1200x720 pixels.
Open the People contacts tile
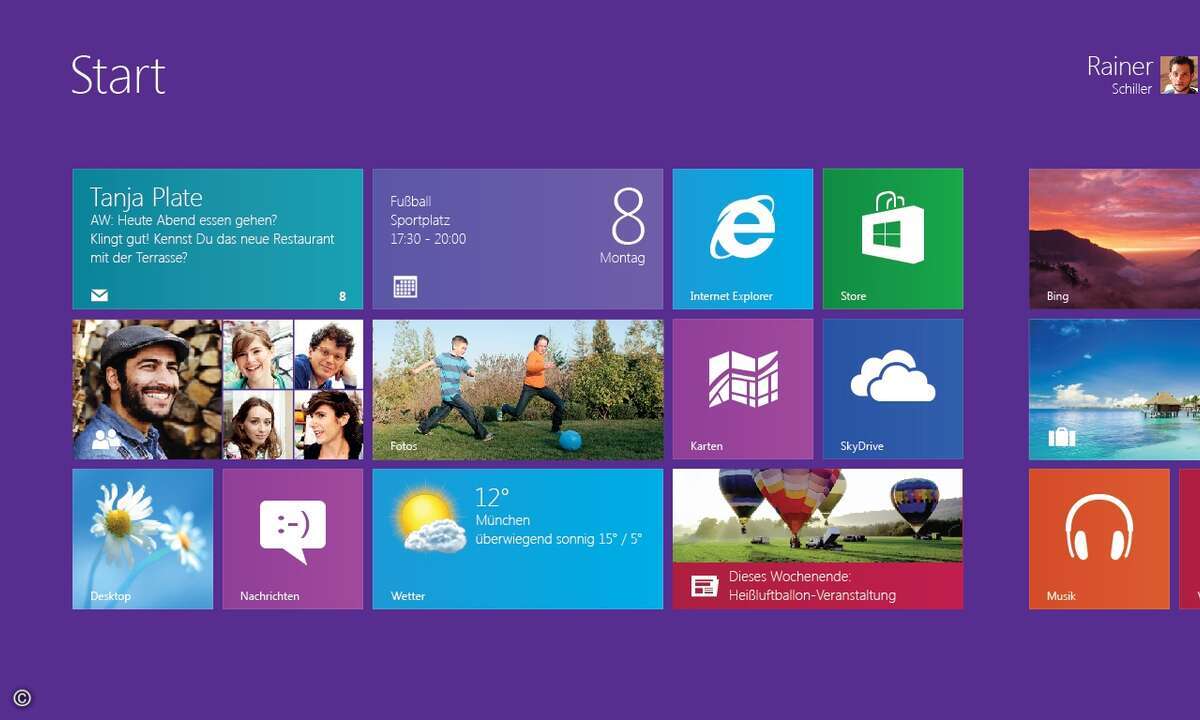pyautogui.click(x=218, y=389)
